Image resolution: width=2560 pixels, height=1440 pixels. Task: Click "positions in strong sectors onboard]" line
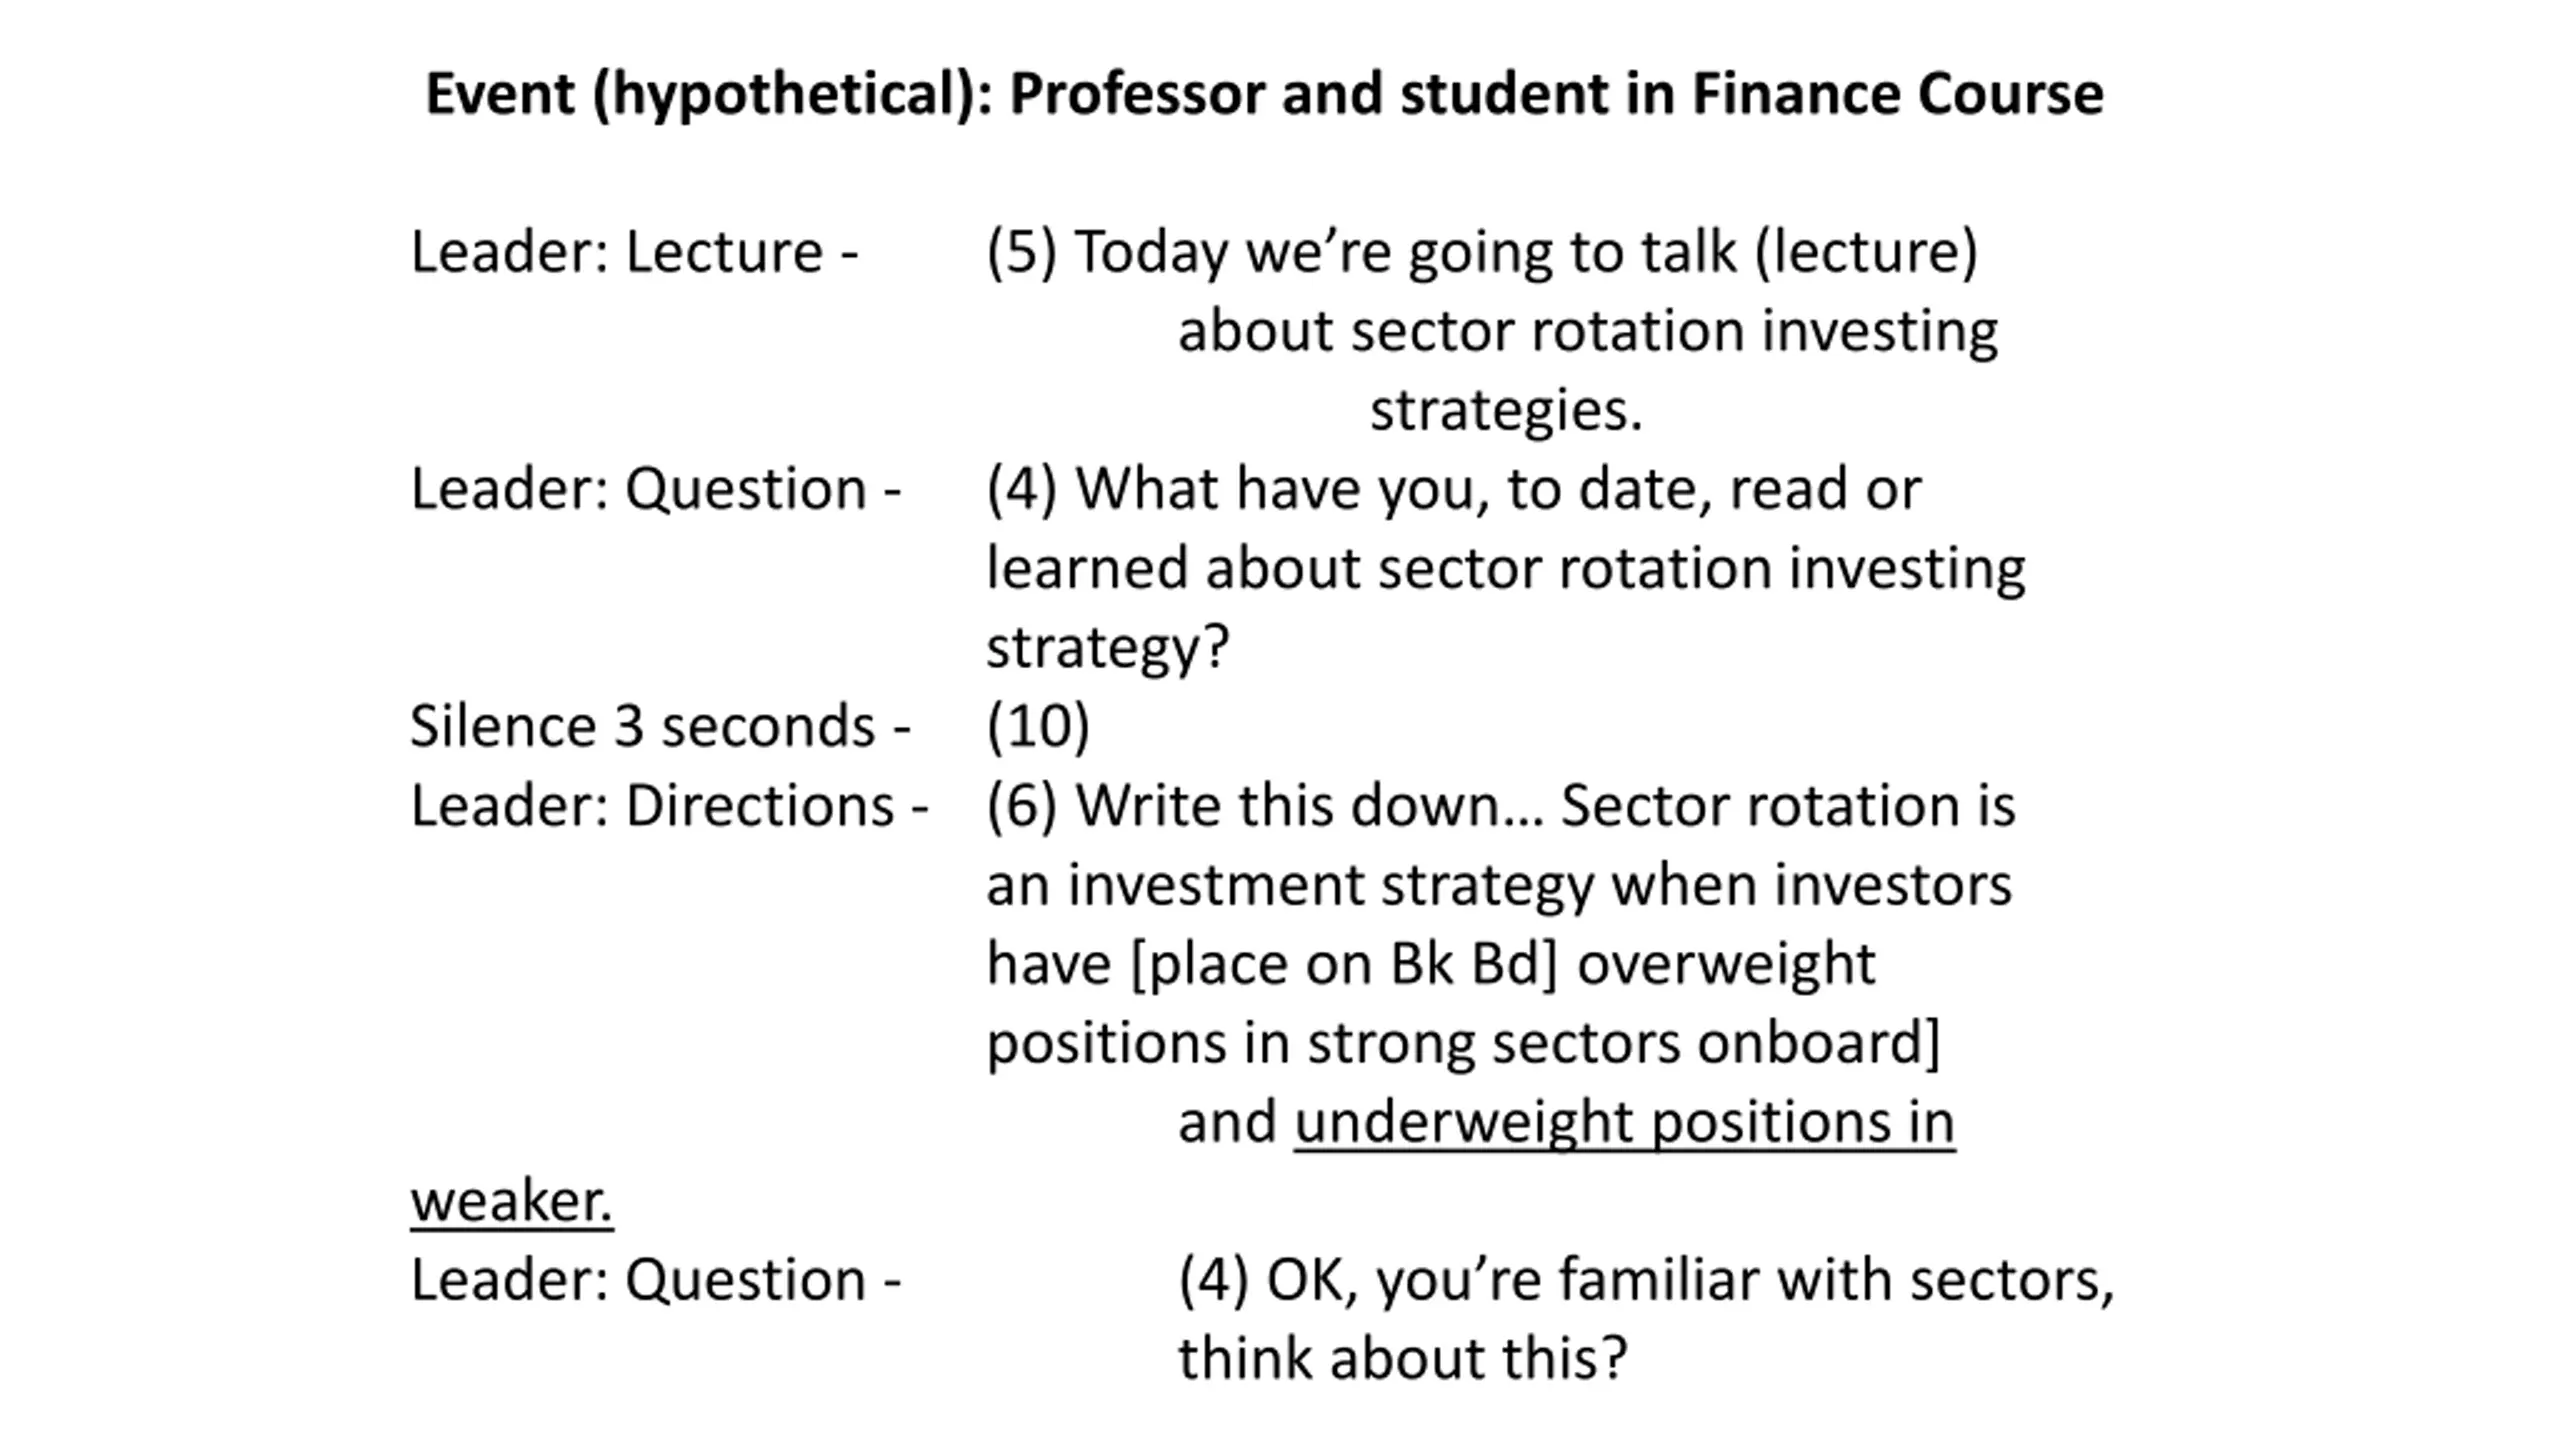(1464, 1045)
